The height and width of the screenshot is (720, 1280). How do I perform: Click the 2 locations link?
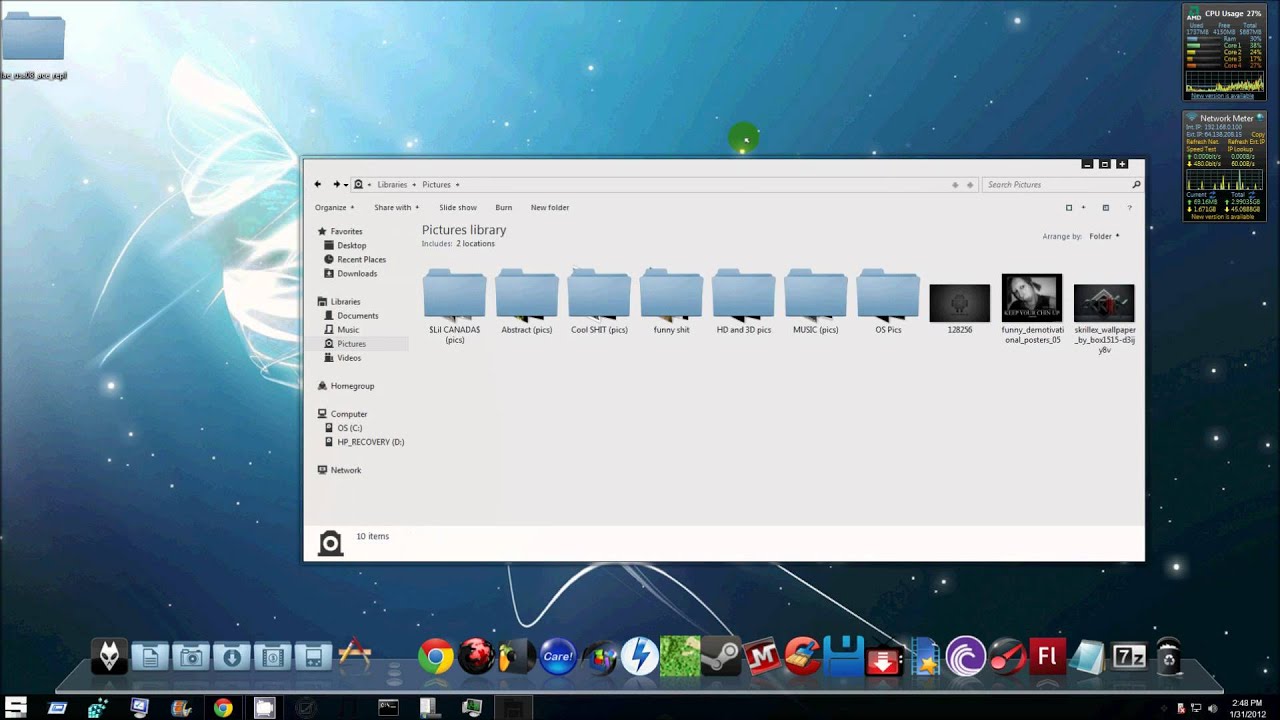[x=476, y=244]
